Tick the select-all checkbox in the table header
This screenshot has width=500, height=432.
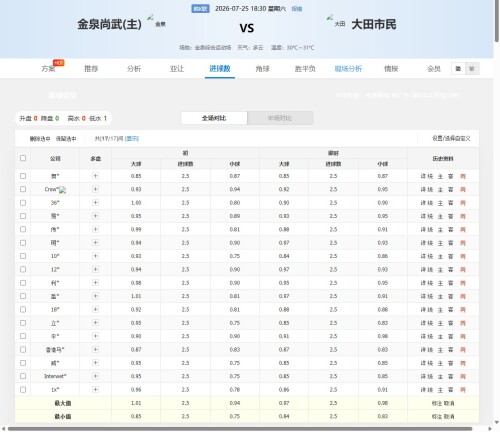point(23,158)
